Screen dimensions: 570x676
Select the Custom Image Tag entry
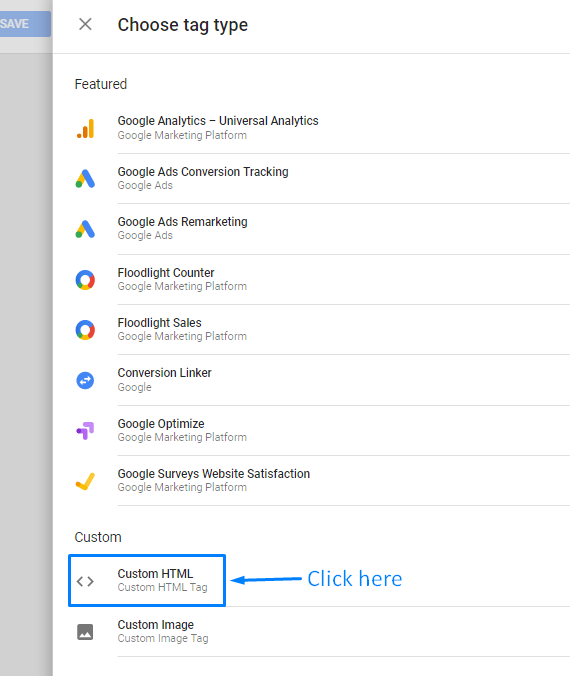pyautogui.click(x=322, y=632)
